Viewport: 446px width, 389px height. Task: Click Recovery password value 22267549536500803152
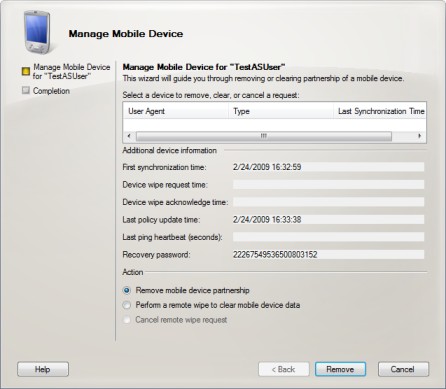328,255
